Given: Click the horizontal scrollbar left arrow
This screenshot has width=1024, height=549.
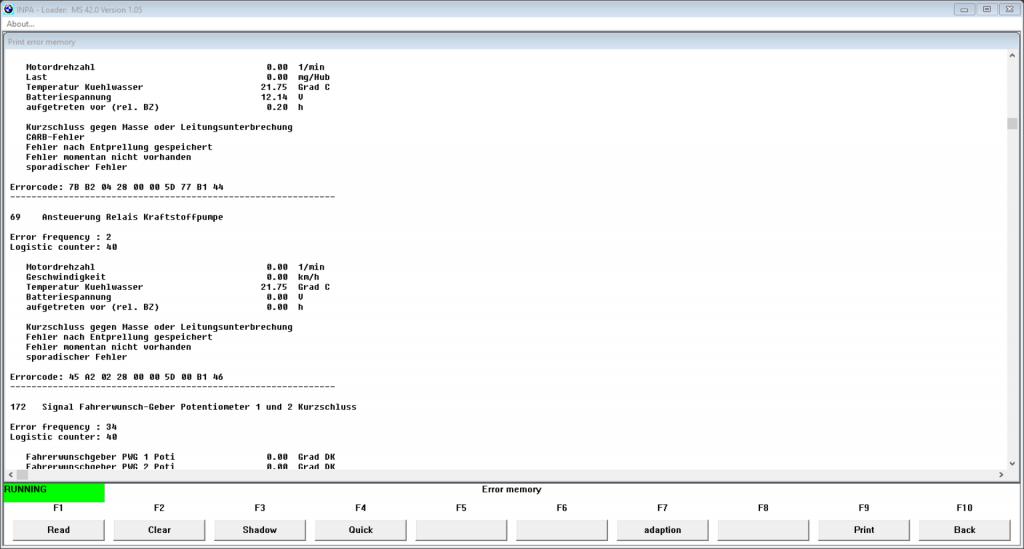Looking at the screenshot, I should [x=10, y=475].
